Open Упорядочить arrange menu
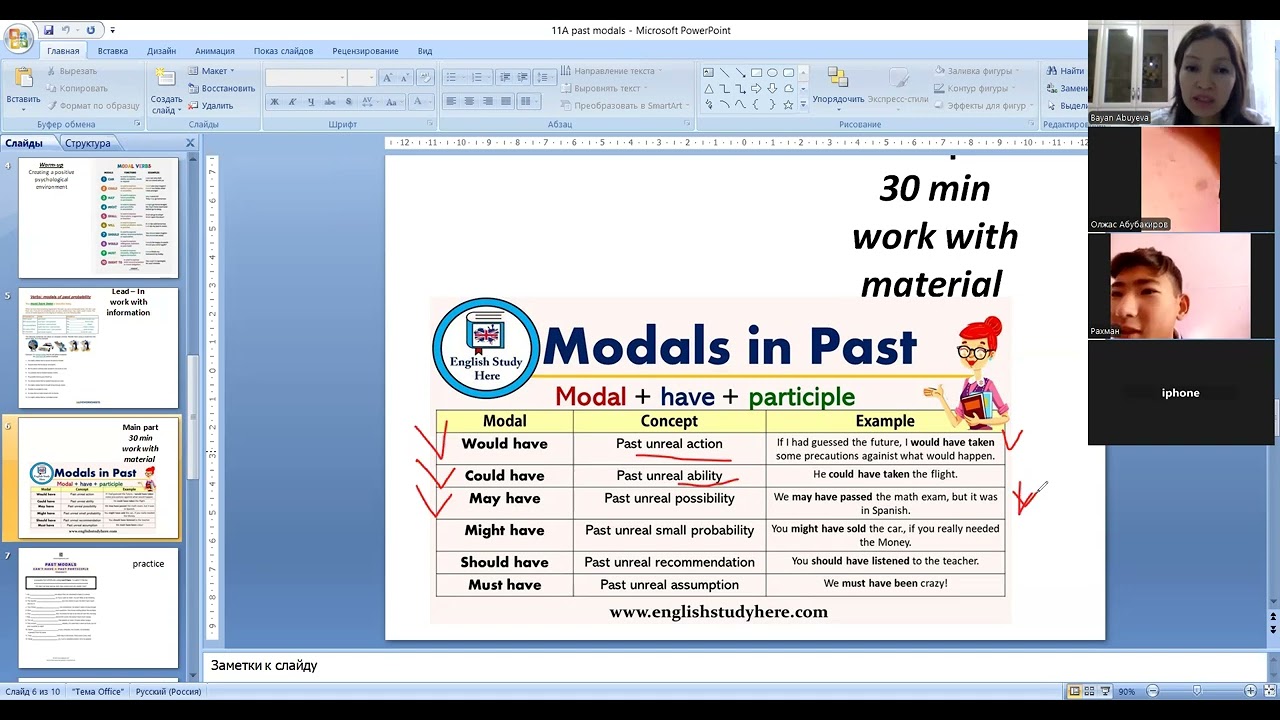This screenshot has width=1280, height=720. pyautogui.click(x=838, y=88)
